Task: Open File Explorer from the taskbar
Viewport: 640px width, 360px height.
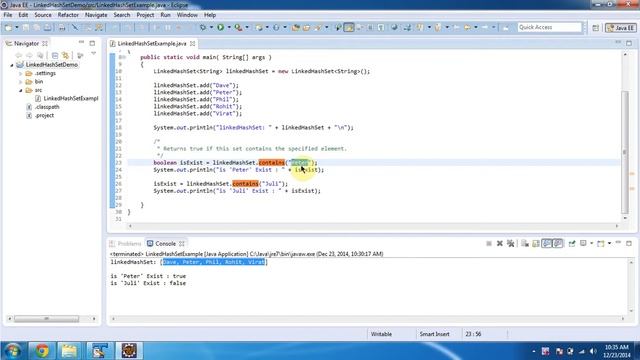Action: (69, 350)
